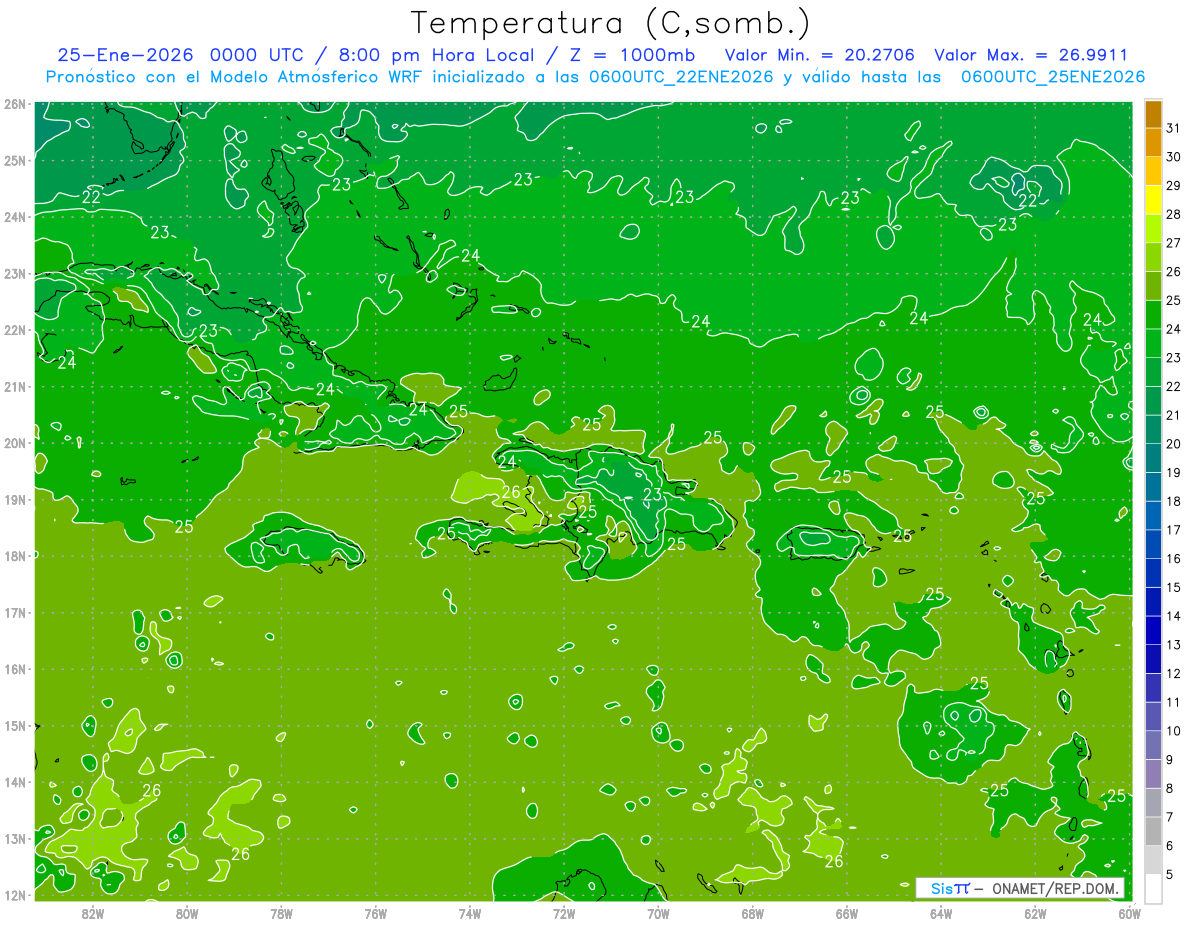Pick the yellow swatch between 28 and 29
This screenshot has height=927, width=1200.
tap(1153, 200)
